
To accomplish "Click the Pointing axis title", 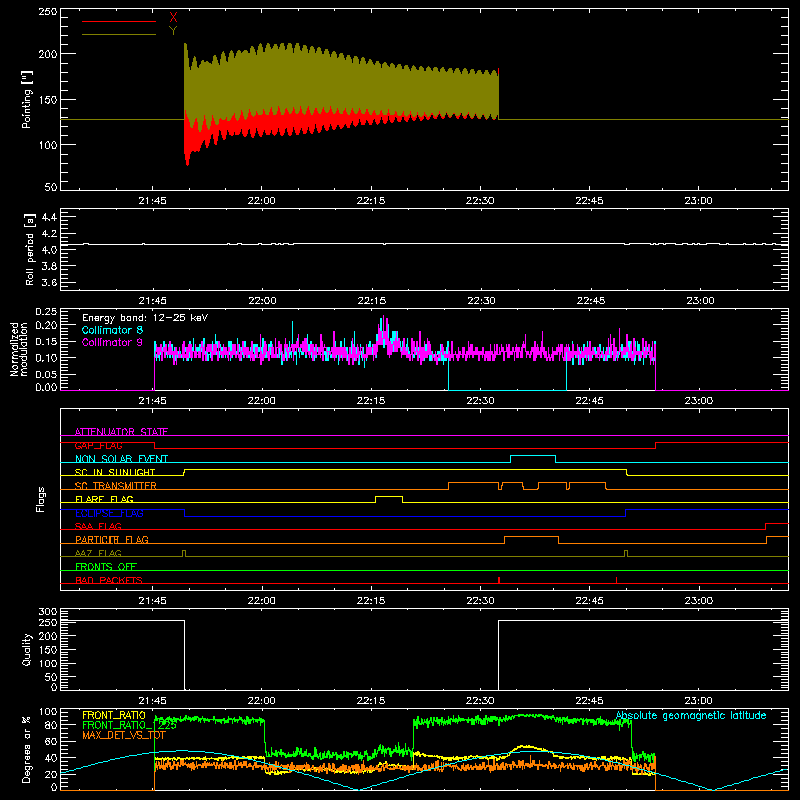I will click(x=27, y=99).
